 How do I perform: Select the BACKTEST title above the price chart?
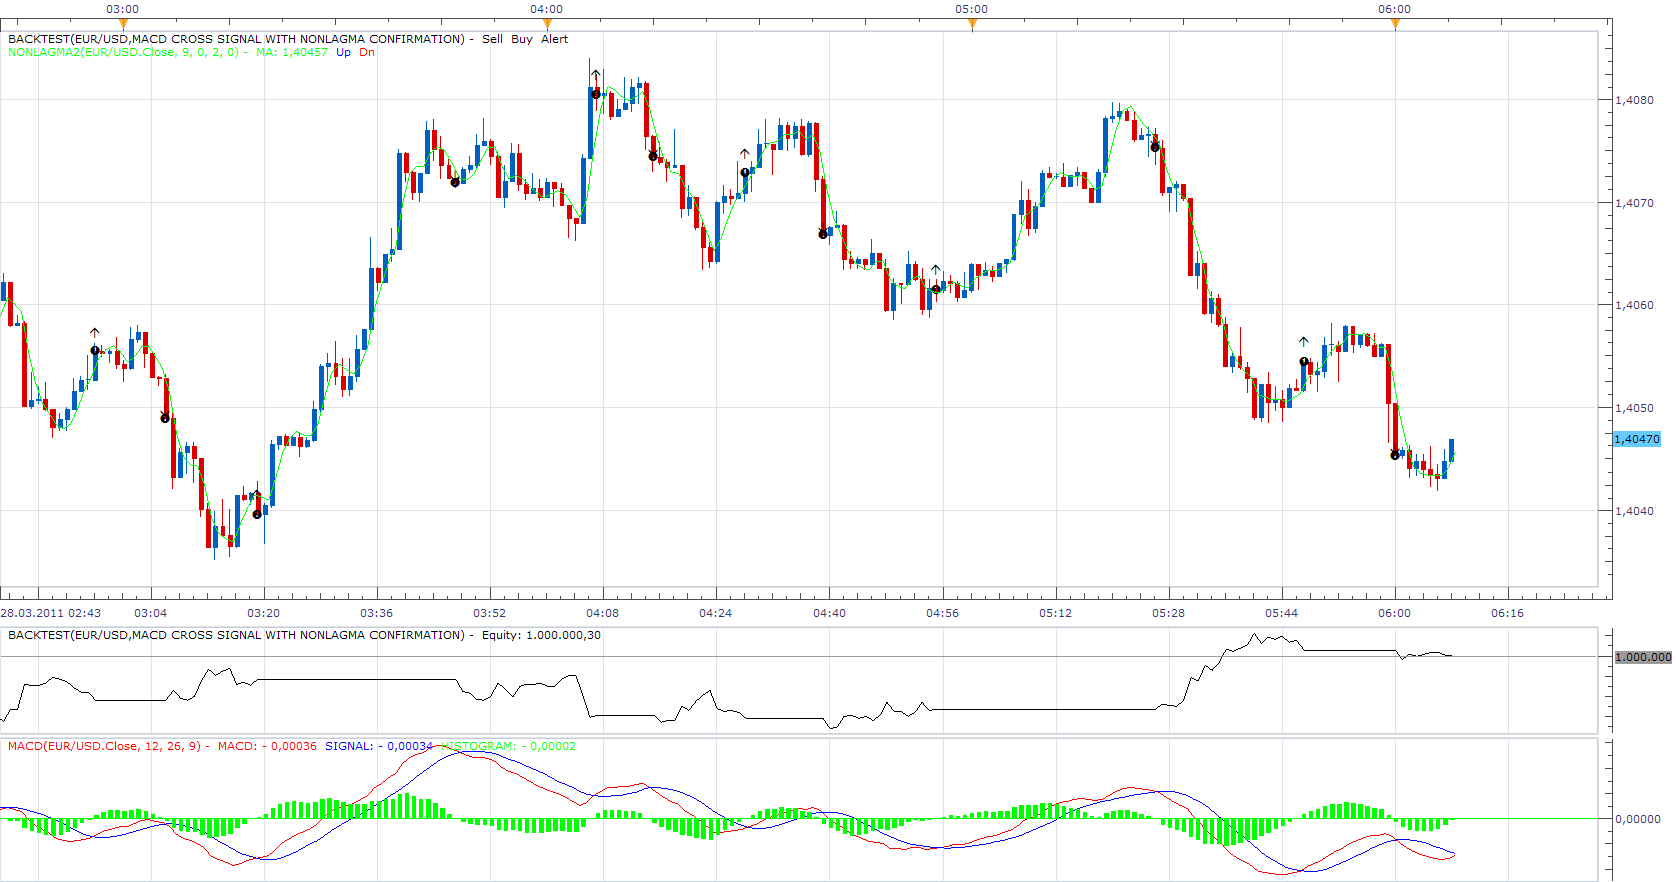pyautogui.click(x=236, y=39)
